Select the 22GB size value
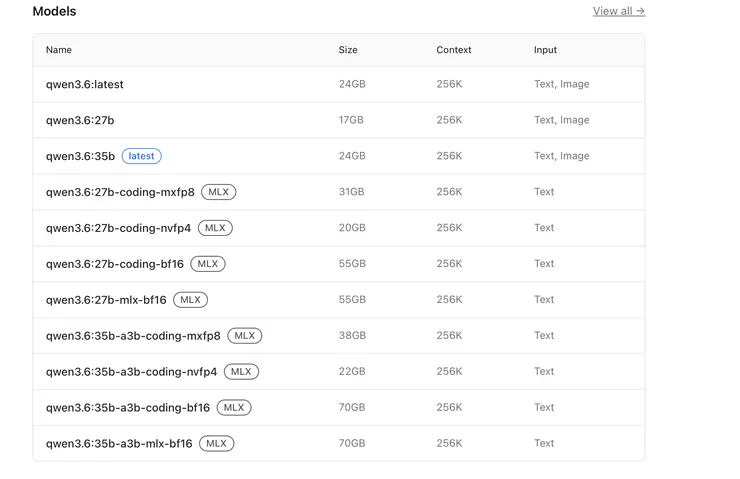The image size is (740, 479). tap(352, 371)
